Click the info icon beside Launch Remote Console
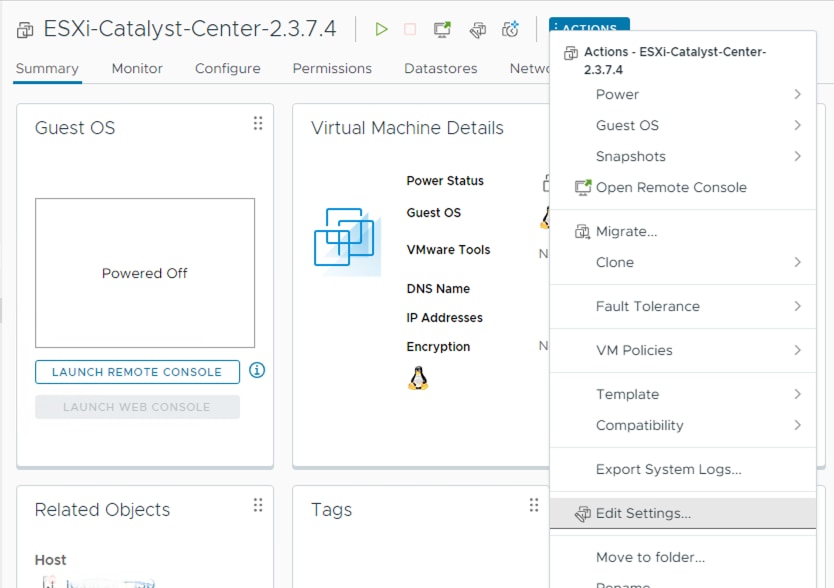 pos(257,370)
